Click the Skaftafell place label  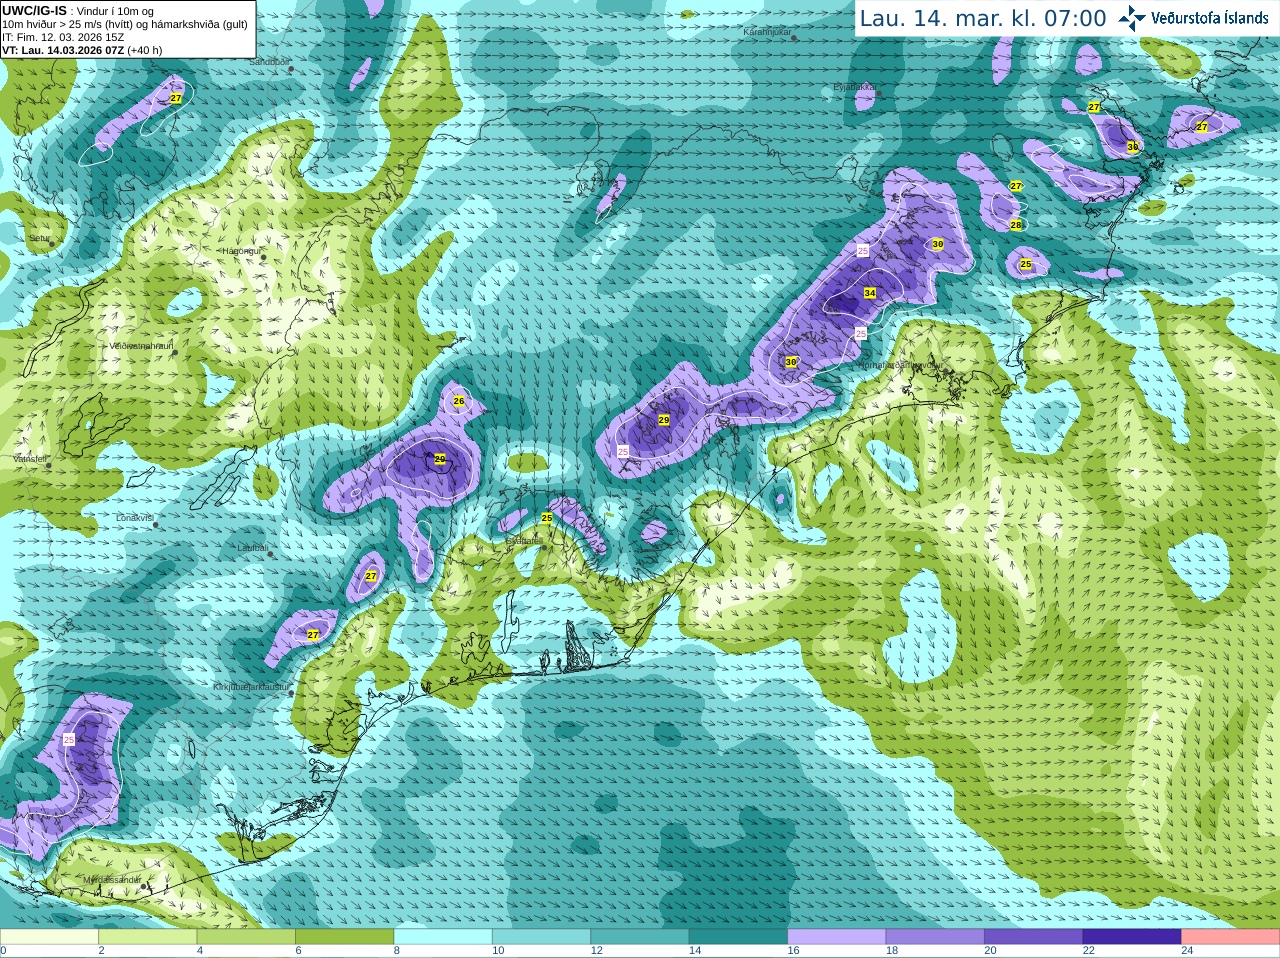525,540
